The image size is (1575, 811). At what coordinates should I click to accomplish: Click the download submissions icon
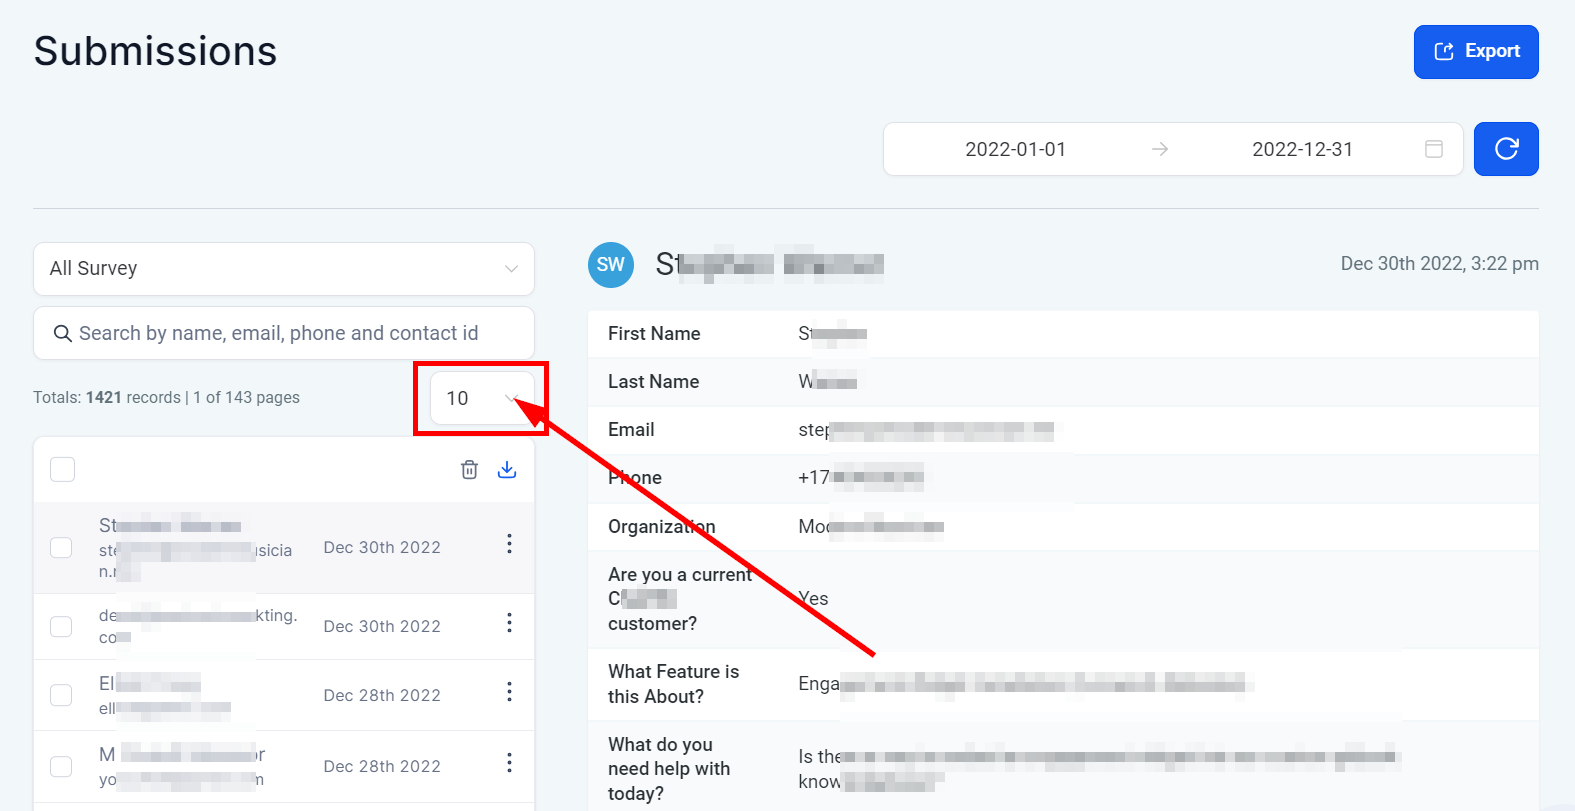point(507,469)
